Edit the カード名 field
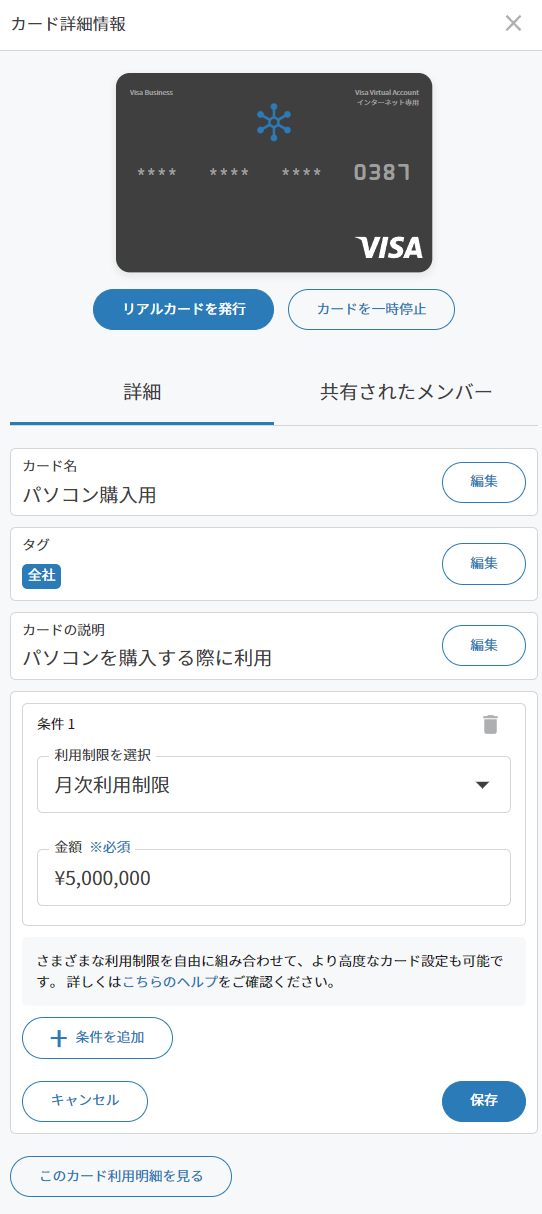Image resolution: width=542 pixels, height=1214 pixels. coord(484,482)
